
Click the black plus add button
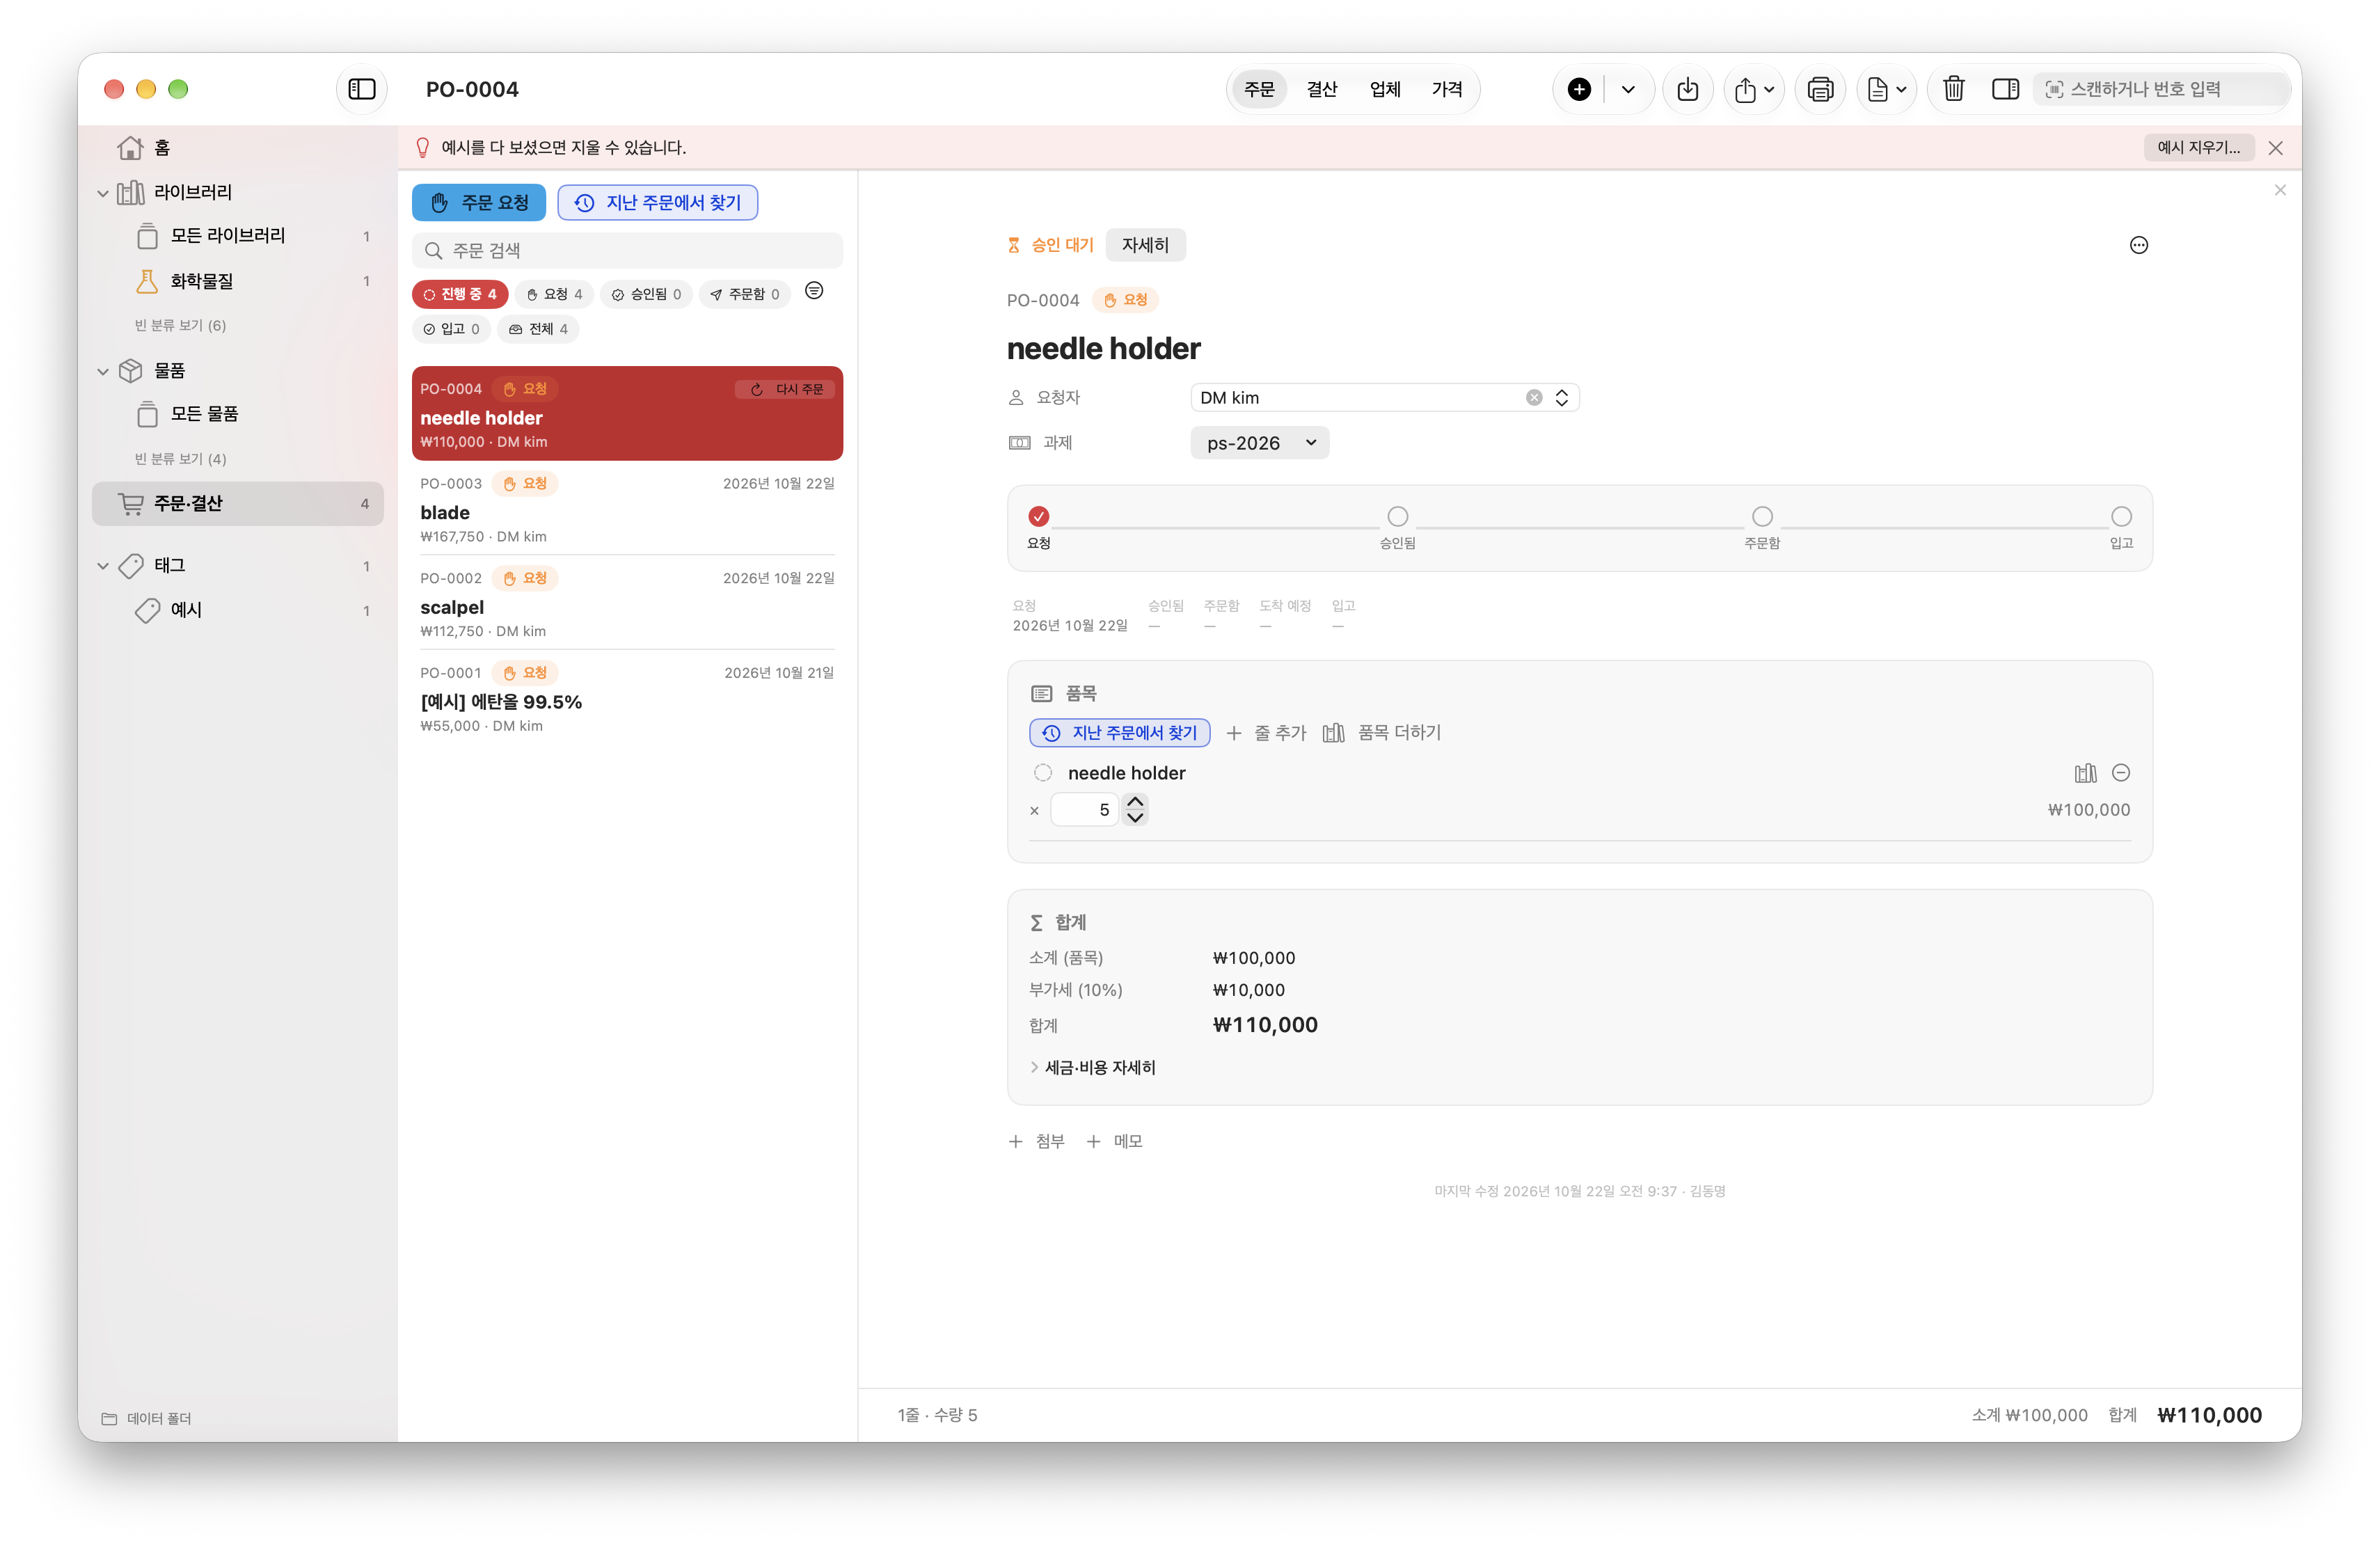tap(1579, 89)
